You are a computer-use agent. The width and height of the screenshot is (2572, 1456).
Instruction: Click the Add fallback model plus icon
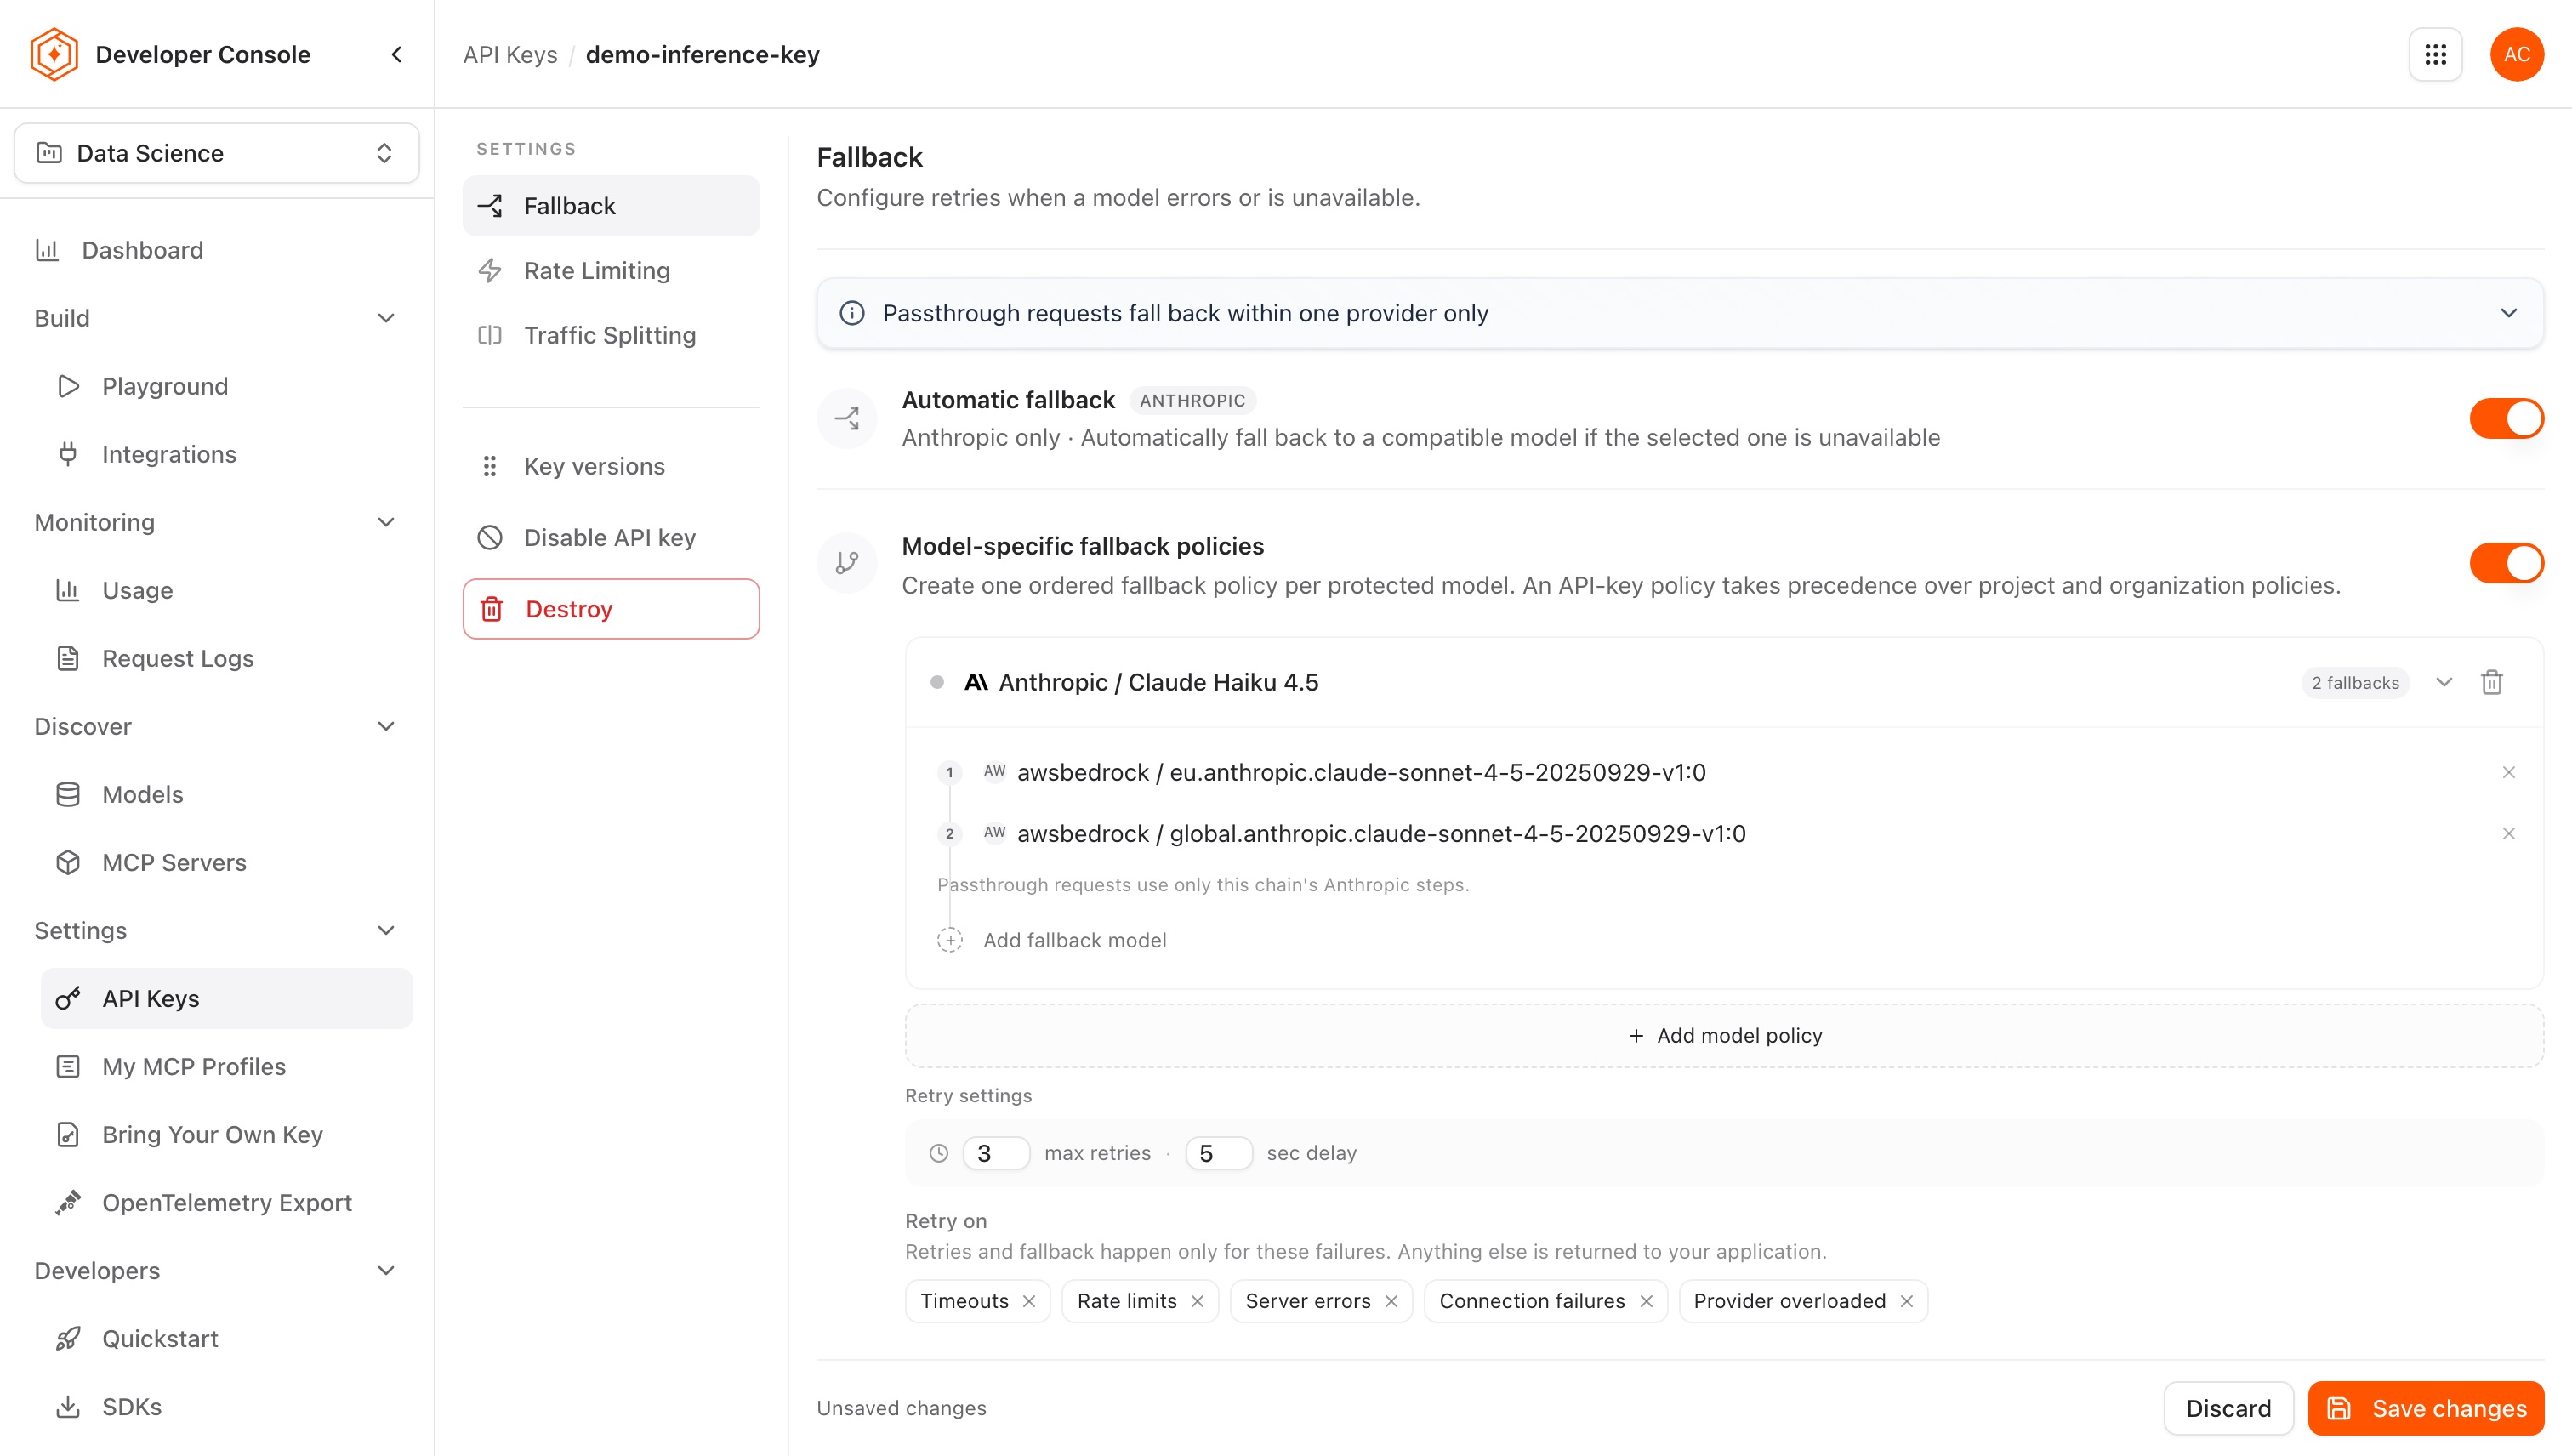coord(949,940)
